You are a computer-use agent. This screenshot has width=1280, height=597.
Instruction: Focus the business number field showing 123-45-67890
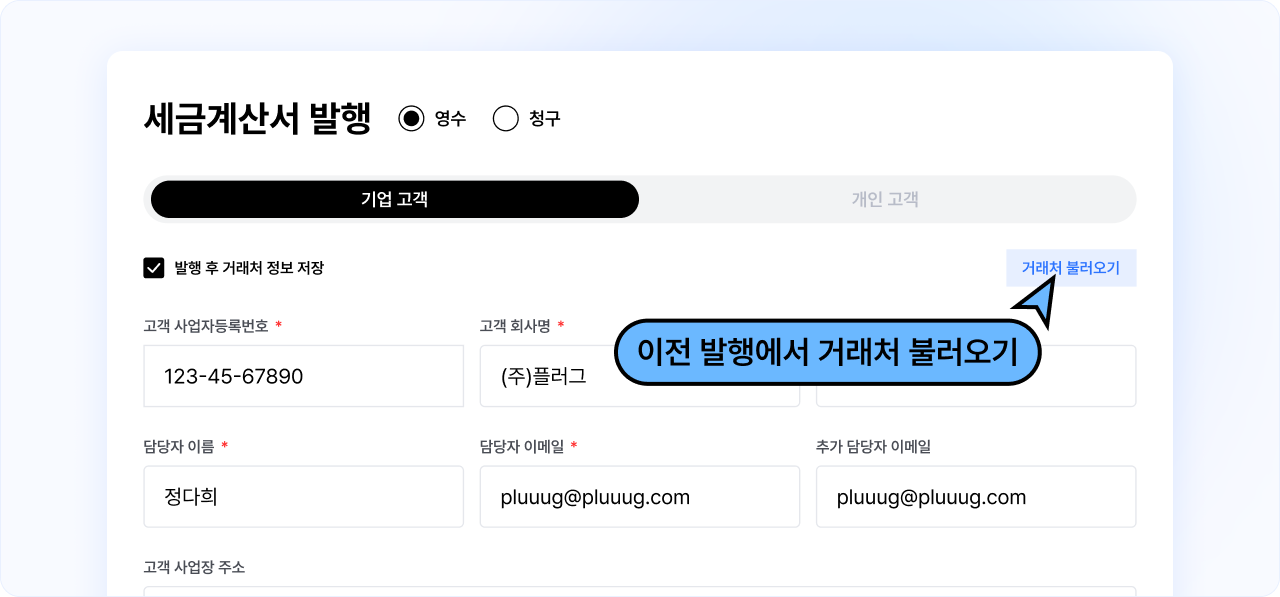(303, 376)
